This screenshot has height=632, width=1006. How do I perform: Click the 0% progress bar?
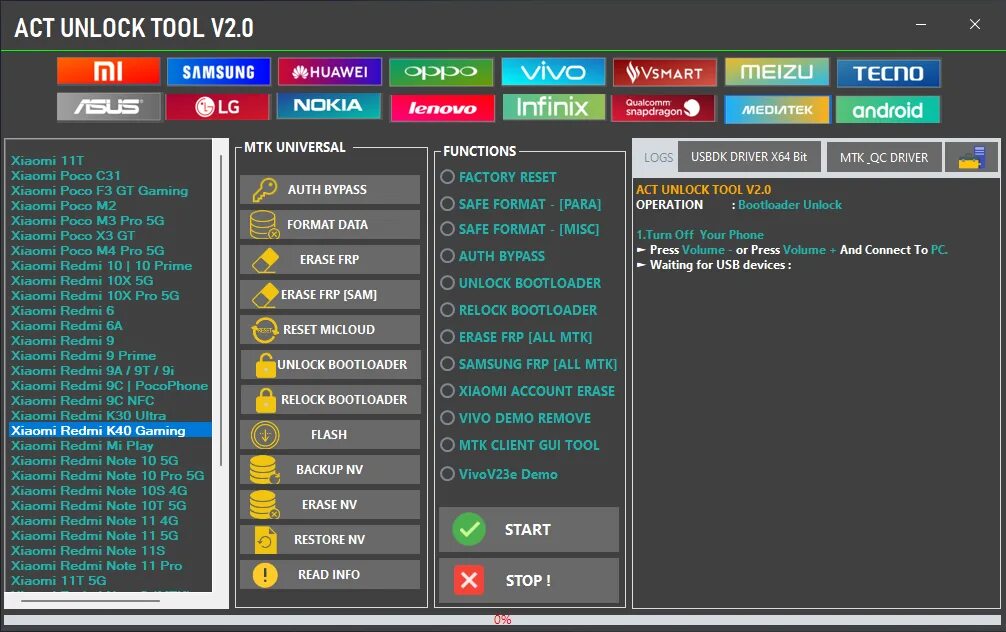click(x=502, y=620)
